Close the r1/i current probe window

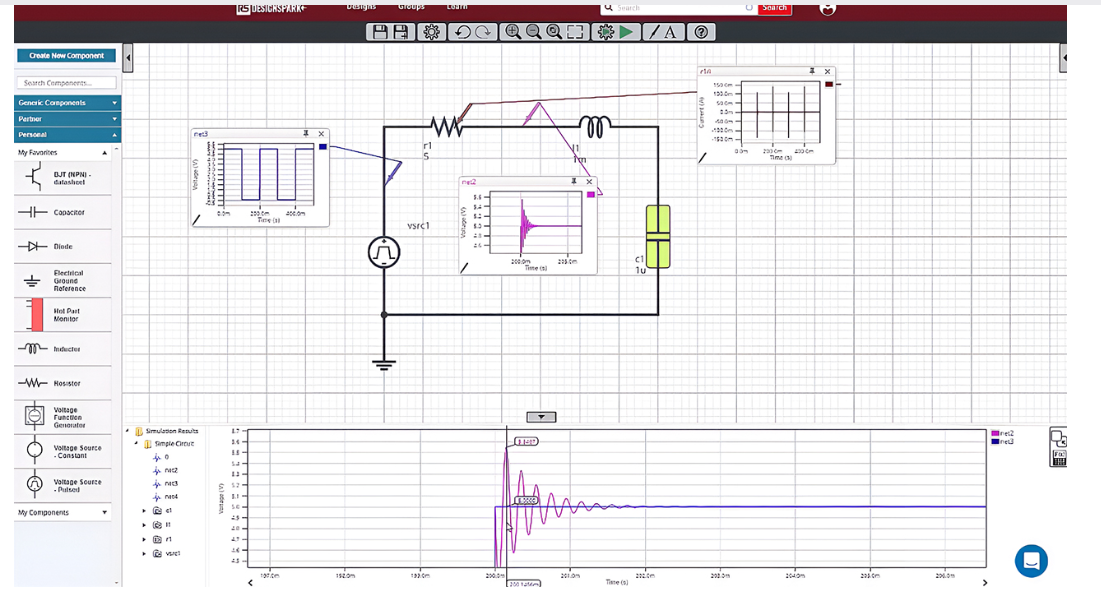coord(827,72)
